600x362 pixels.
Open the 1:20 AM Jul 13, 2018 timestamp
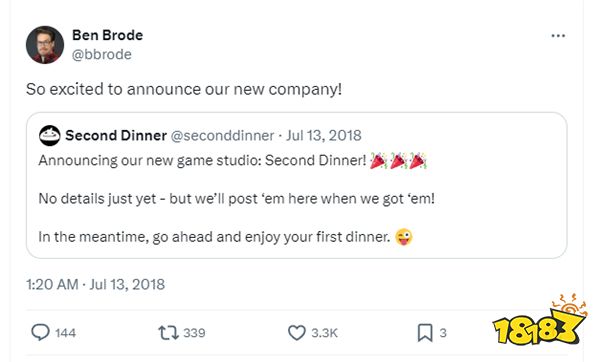pyautogui.click(x=96, y=284)
